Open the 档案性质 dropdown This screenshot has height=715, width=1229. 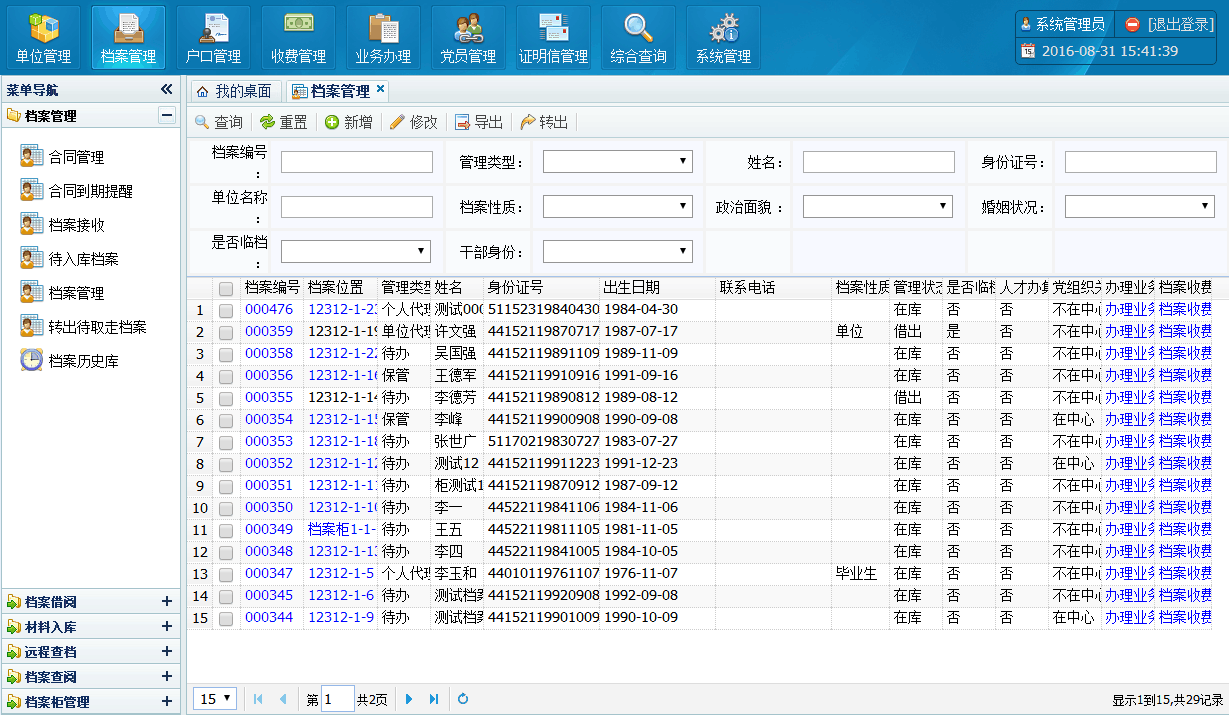(618, 206)
